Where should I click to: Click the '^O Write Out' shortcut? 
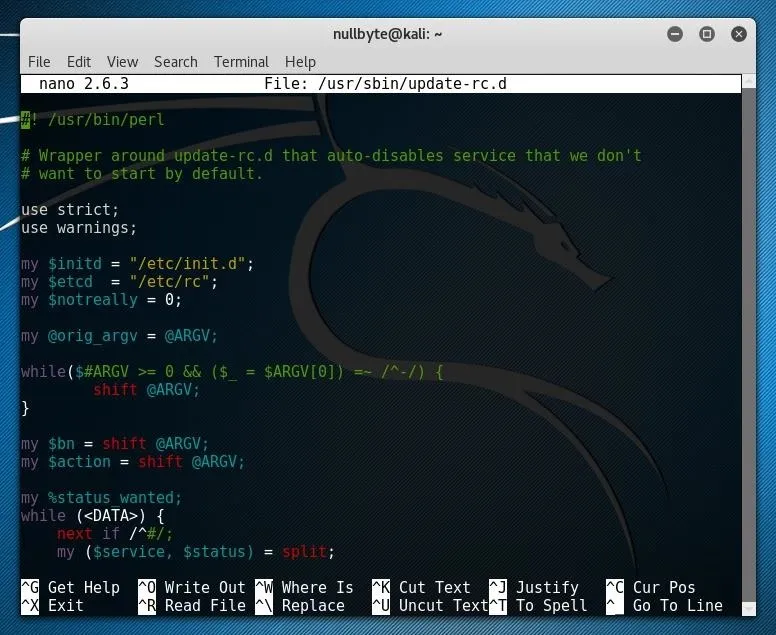point(192,587)
